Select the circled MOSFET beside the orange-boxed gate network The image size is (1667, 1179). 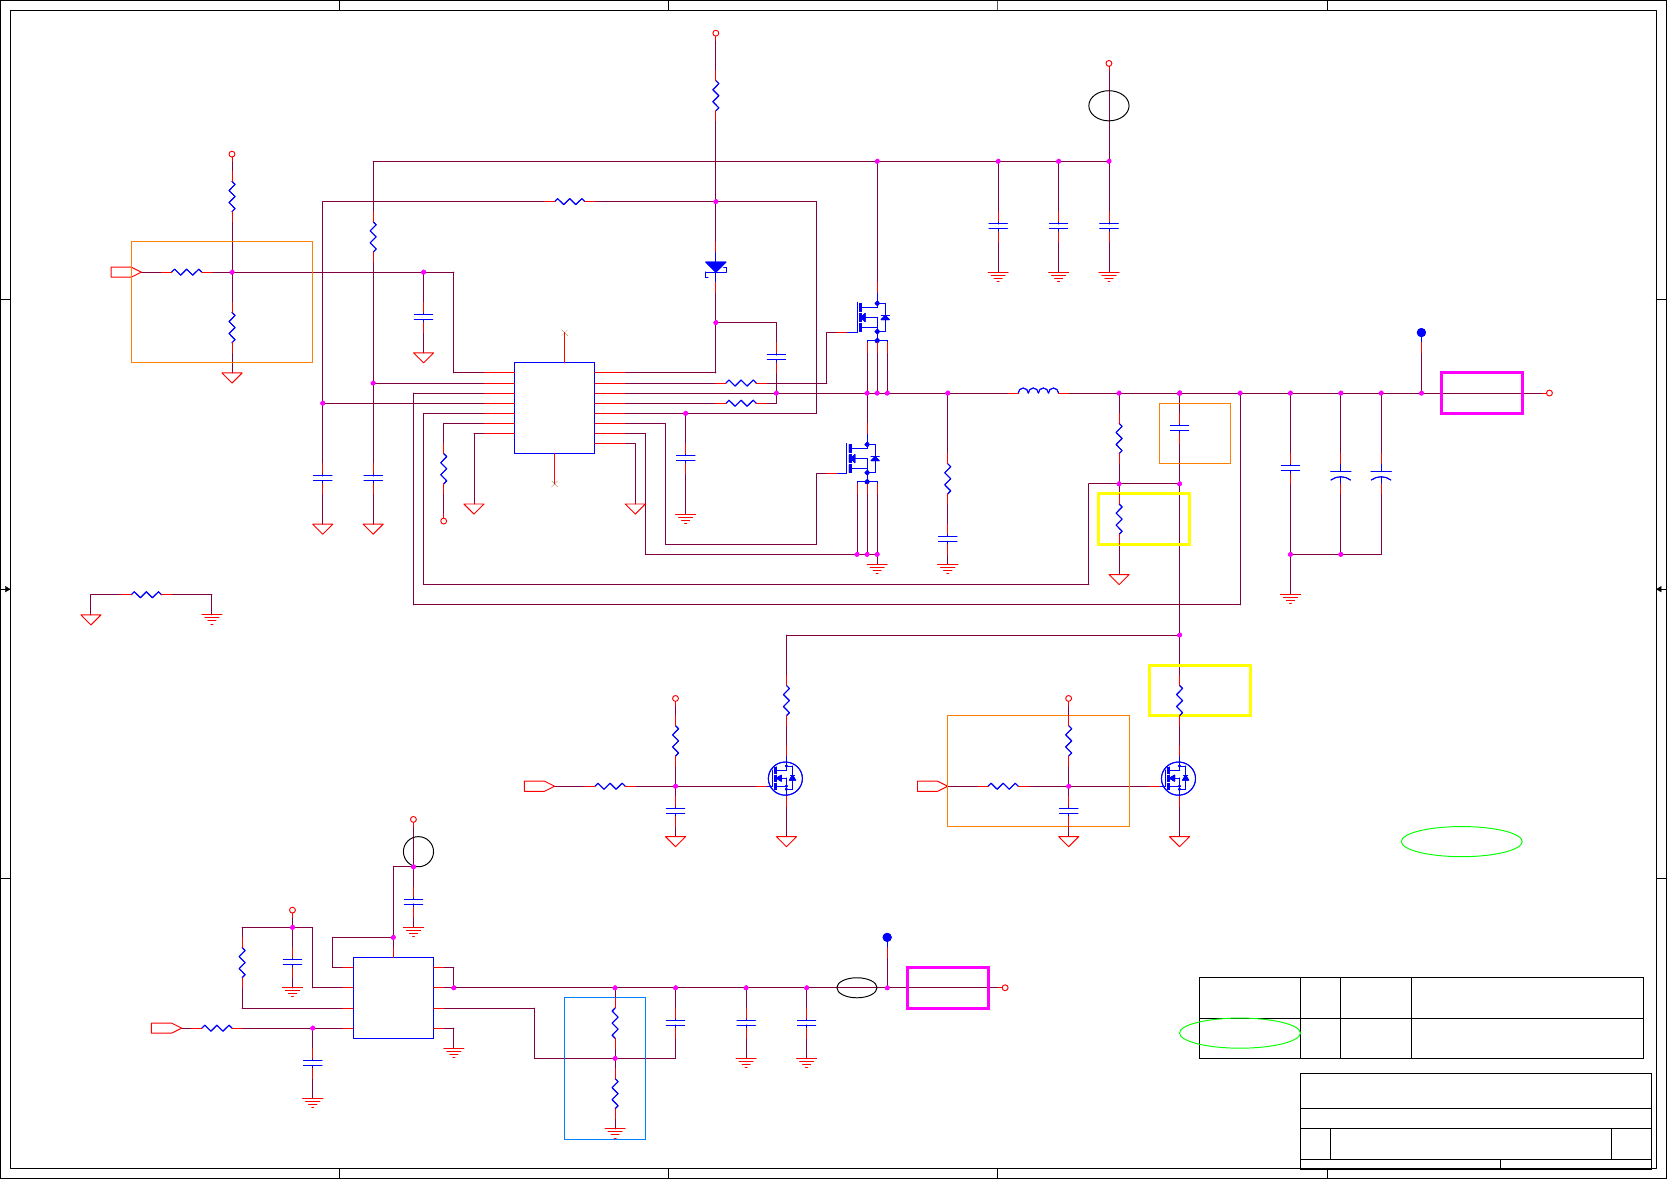pos(1178,778)
